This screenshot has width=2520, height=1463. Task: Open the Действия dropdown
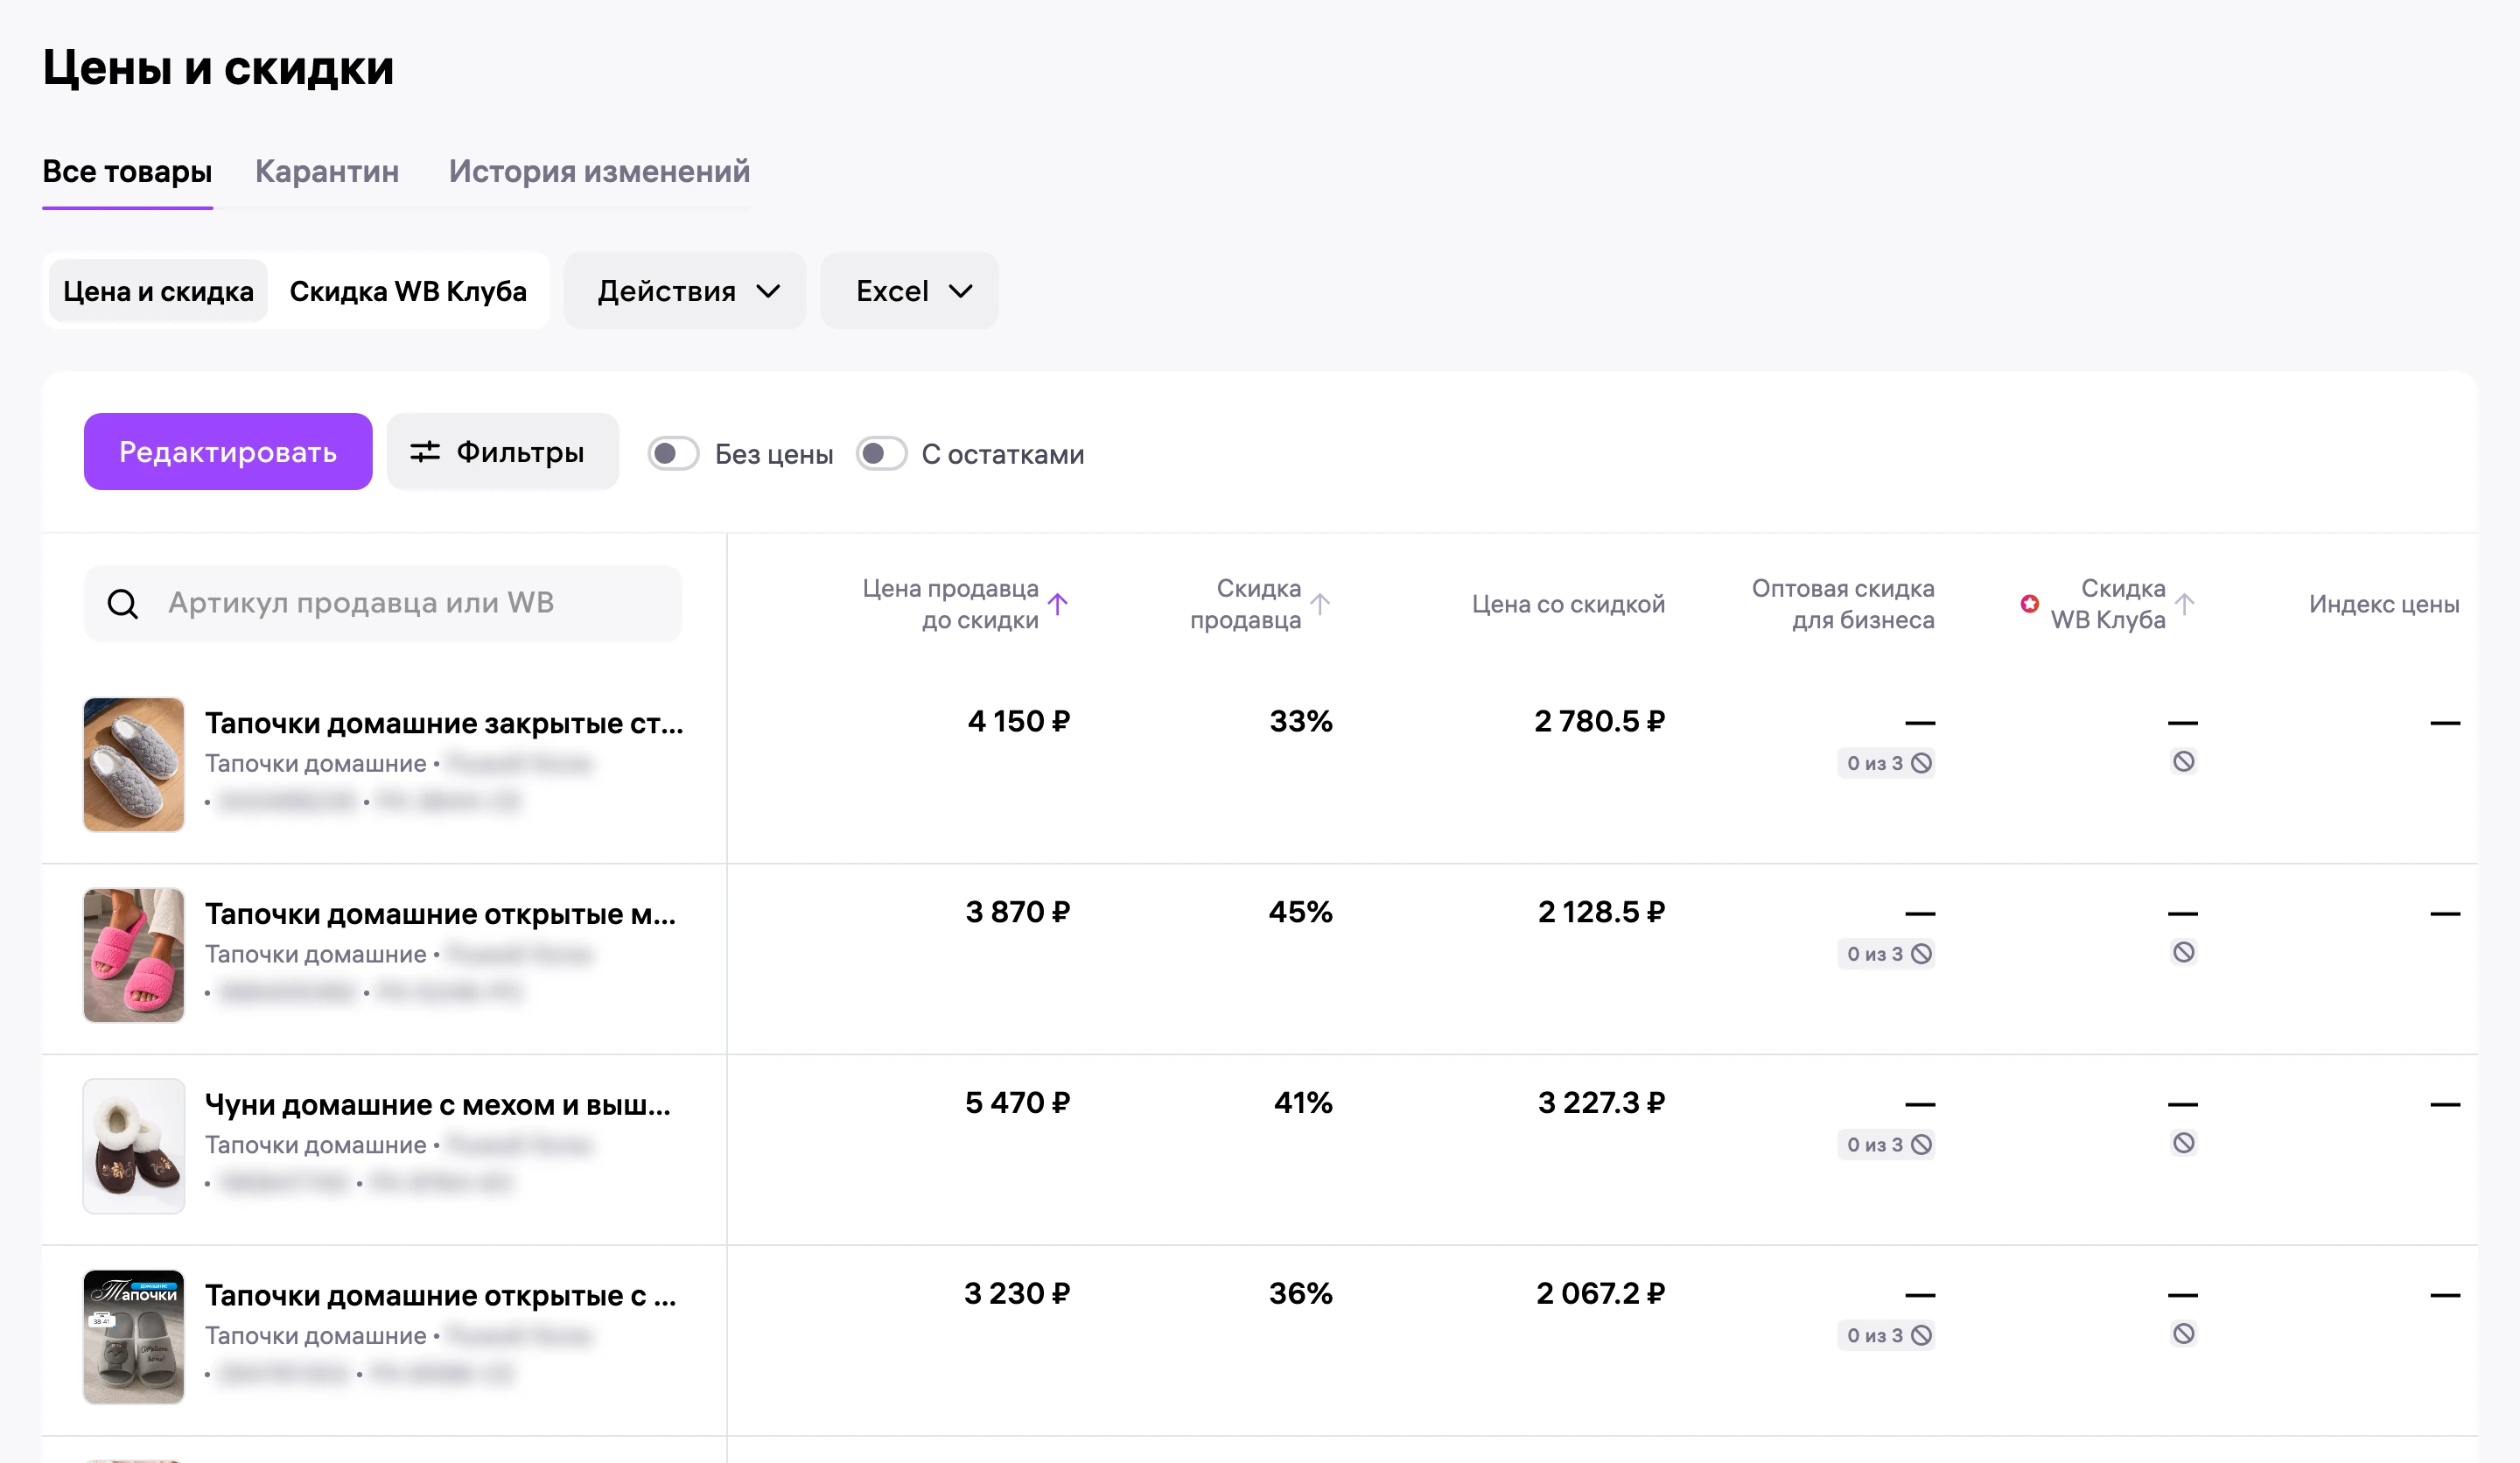(x=685, y=291)
